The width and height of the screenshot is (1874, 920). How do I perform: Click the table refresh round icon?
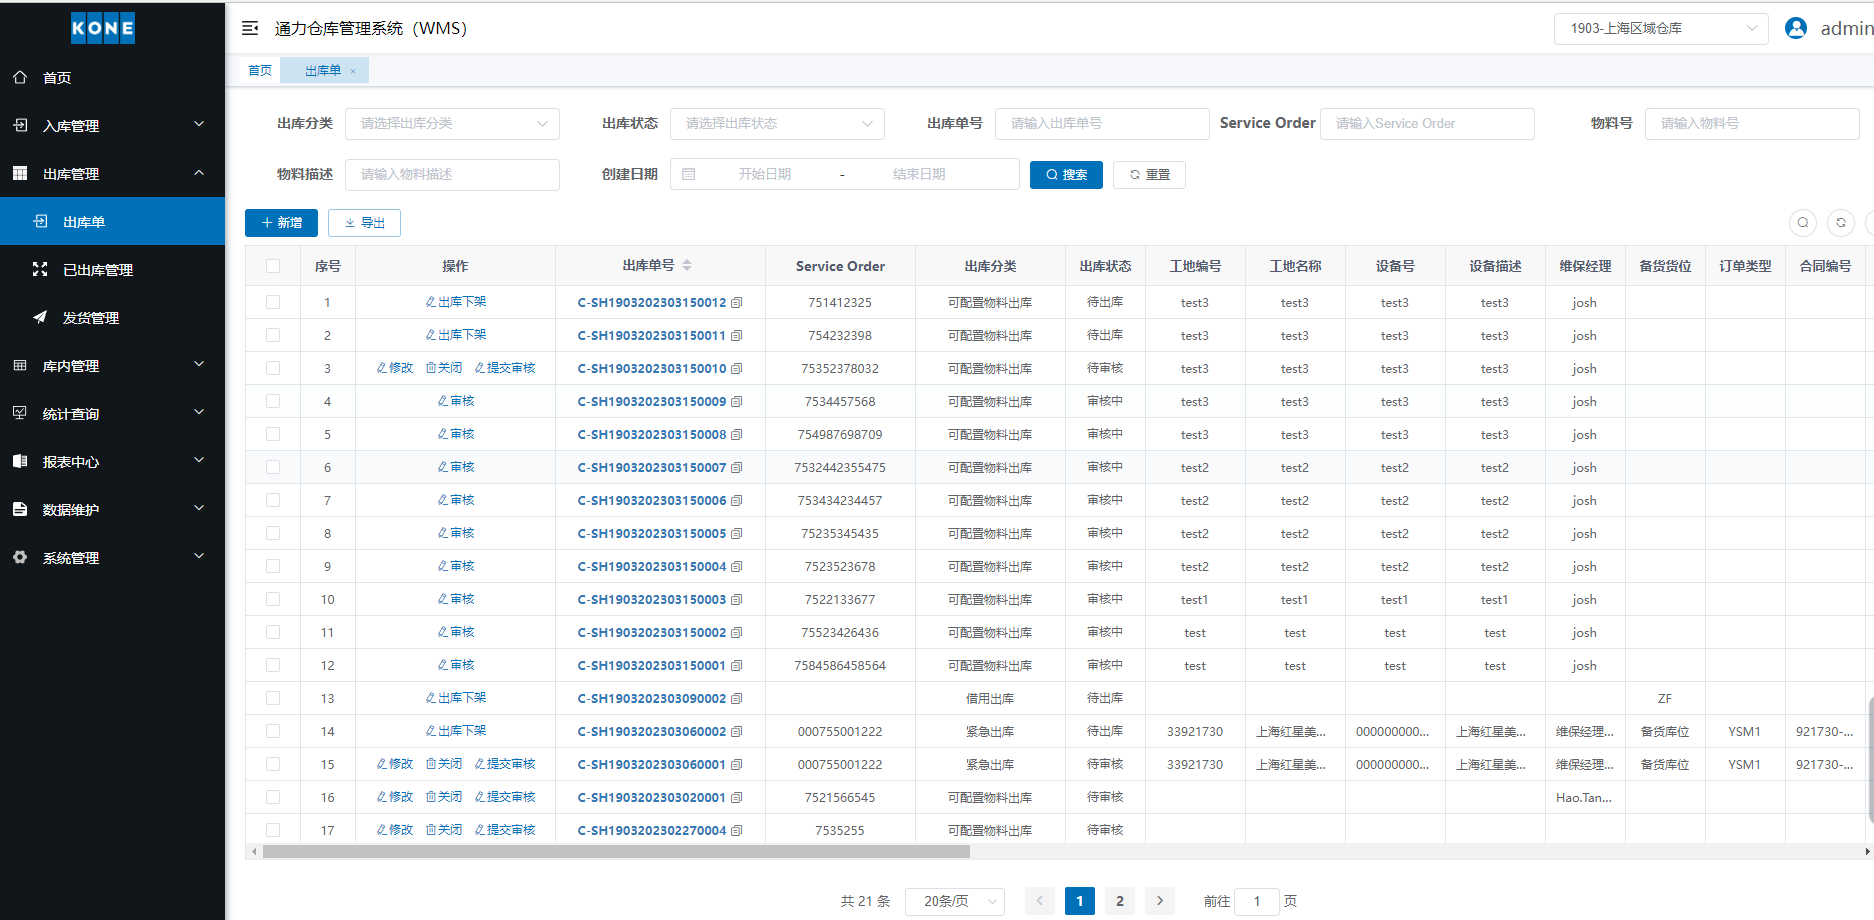(1841, 223)
